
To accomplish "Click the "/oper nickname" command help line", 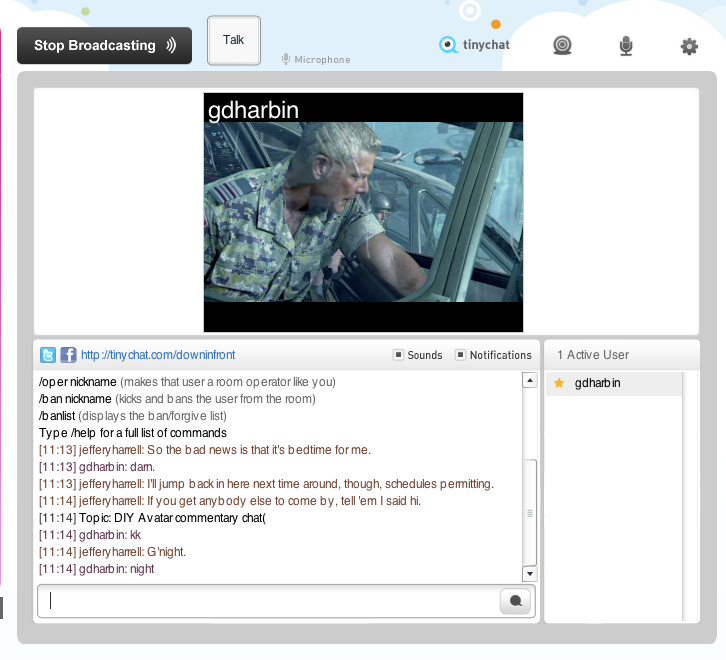I will coord(188,382).
